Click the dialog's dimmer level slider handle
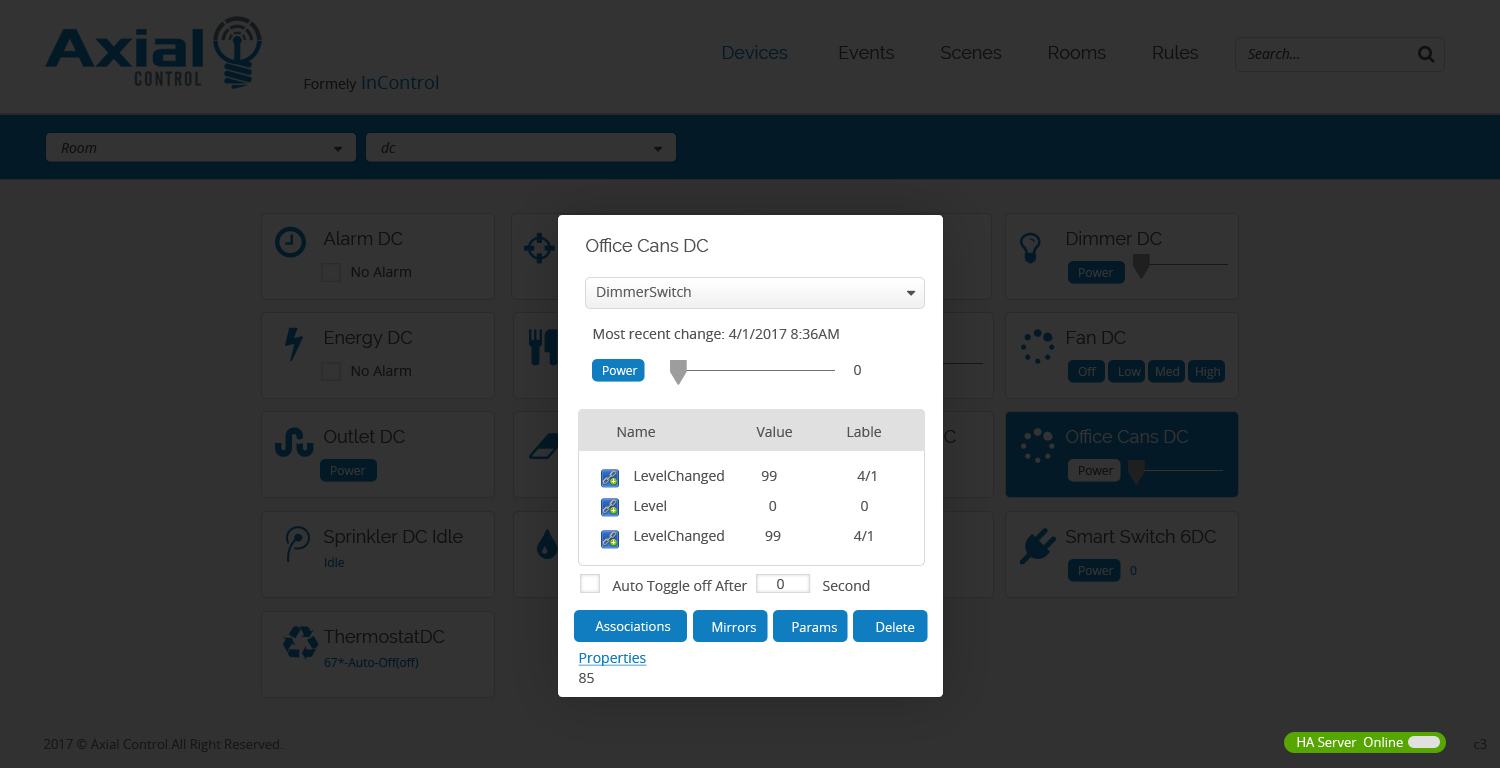The width and height of the screenshot is (1500, 768). (x=678, y=372)
